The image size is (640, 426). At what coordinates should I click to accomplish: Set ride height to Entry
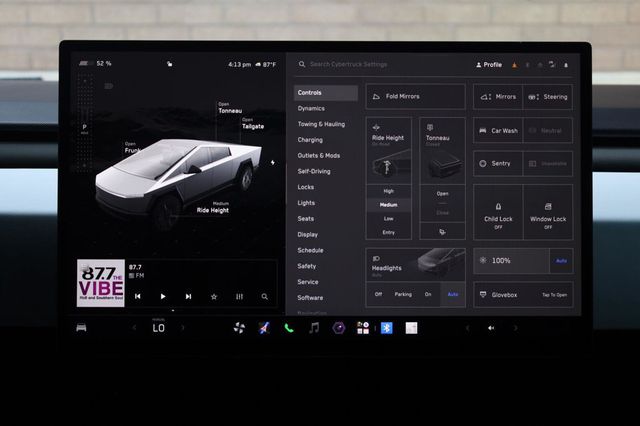(x=389, y=232)
